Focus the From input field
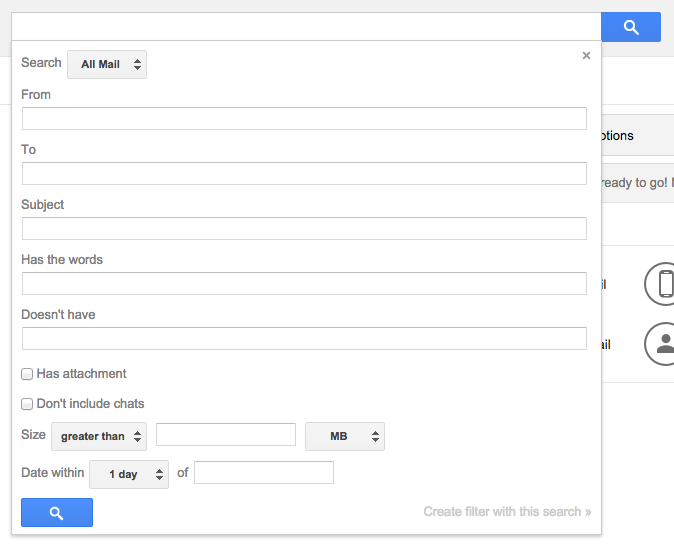This screenshot has width=674, height=550. 304,119
